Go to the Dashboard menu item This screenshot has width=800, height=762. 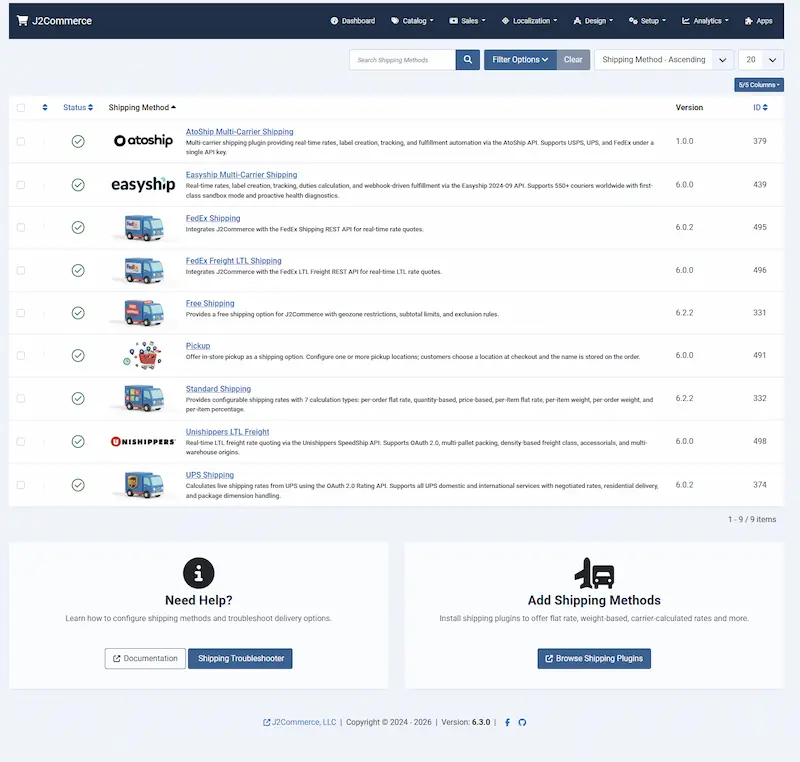point(353,21)
